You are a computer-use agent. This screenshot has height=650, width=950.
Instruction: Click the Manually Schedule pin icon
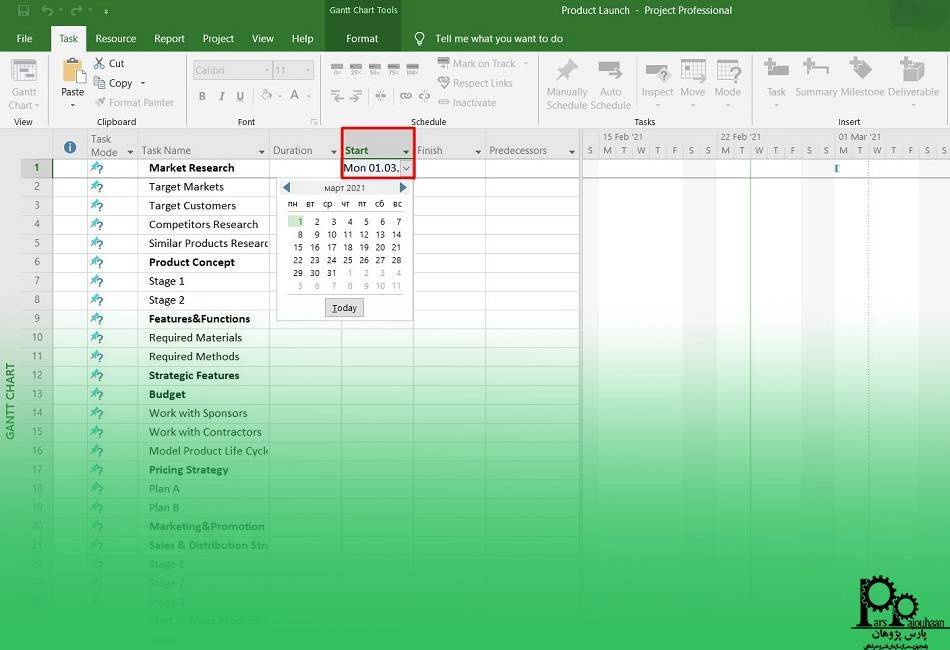tap(567, 71)
